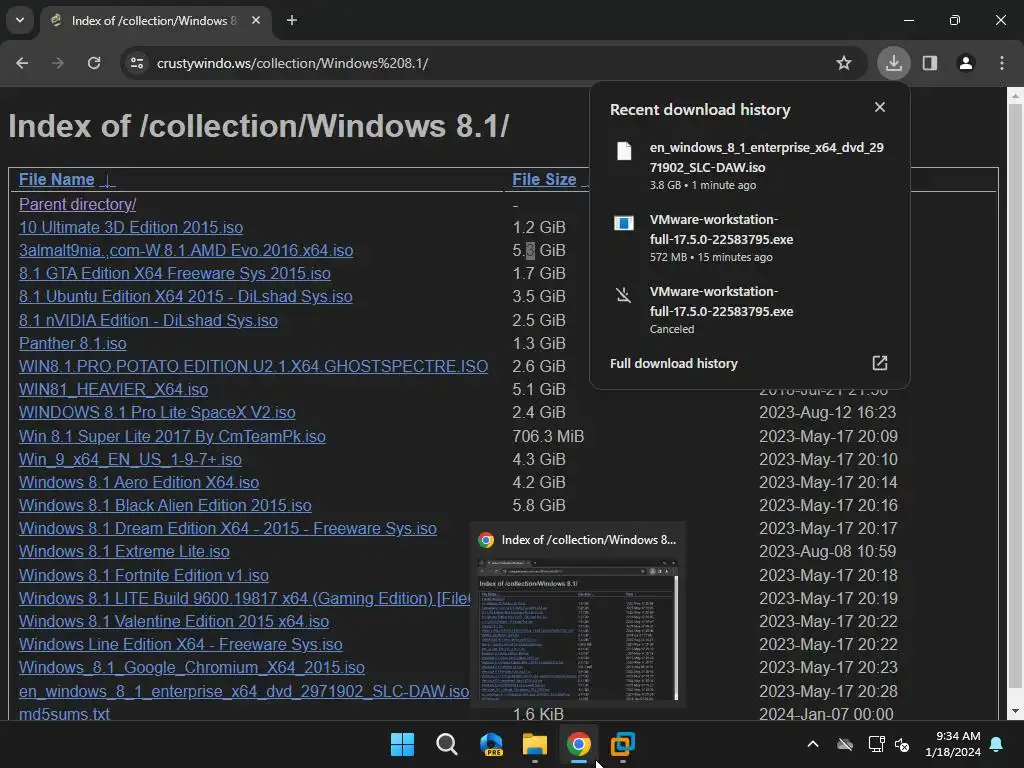Download Windows 8.1 Black Alien Edition 2015 iso
This screenshot has height=768, width=1024.
165,505
